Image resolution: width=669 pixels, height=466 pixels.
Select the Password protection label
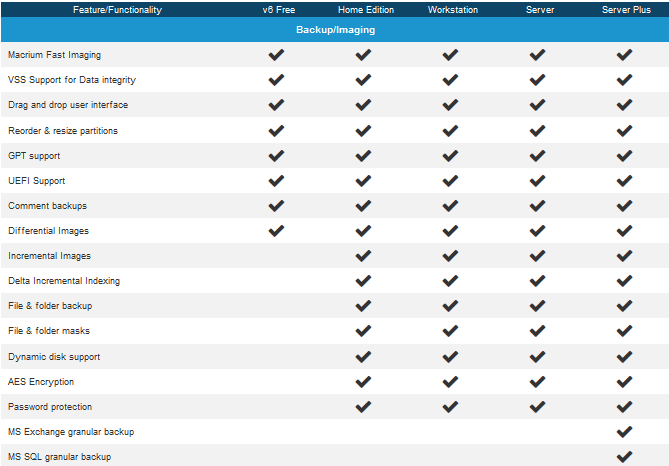click(50, 407)
